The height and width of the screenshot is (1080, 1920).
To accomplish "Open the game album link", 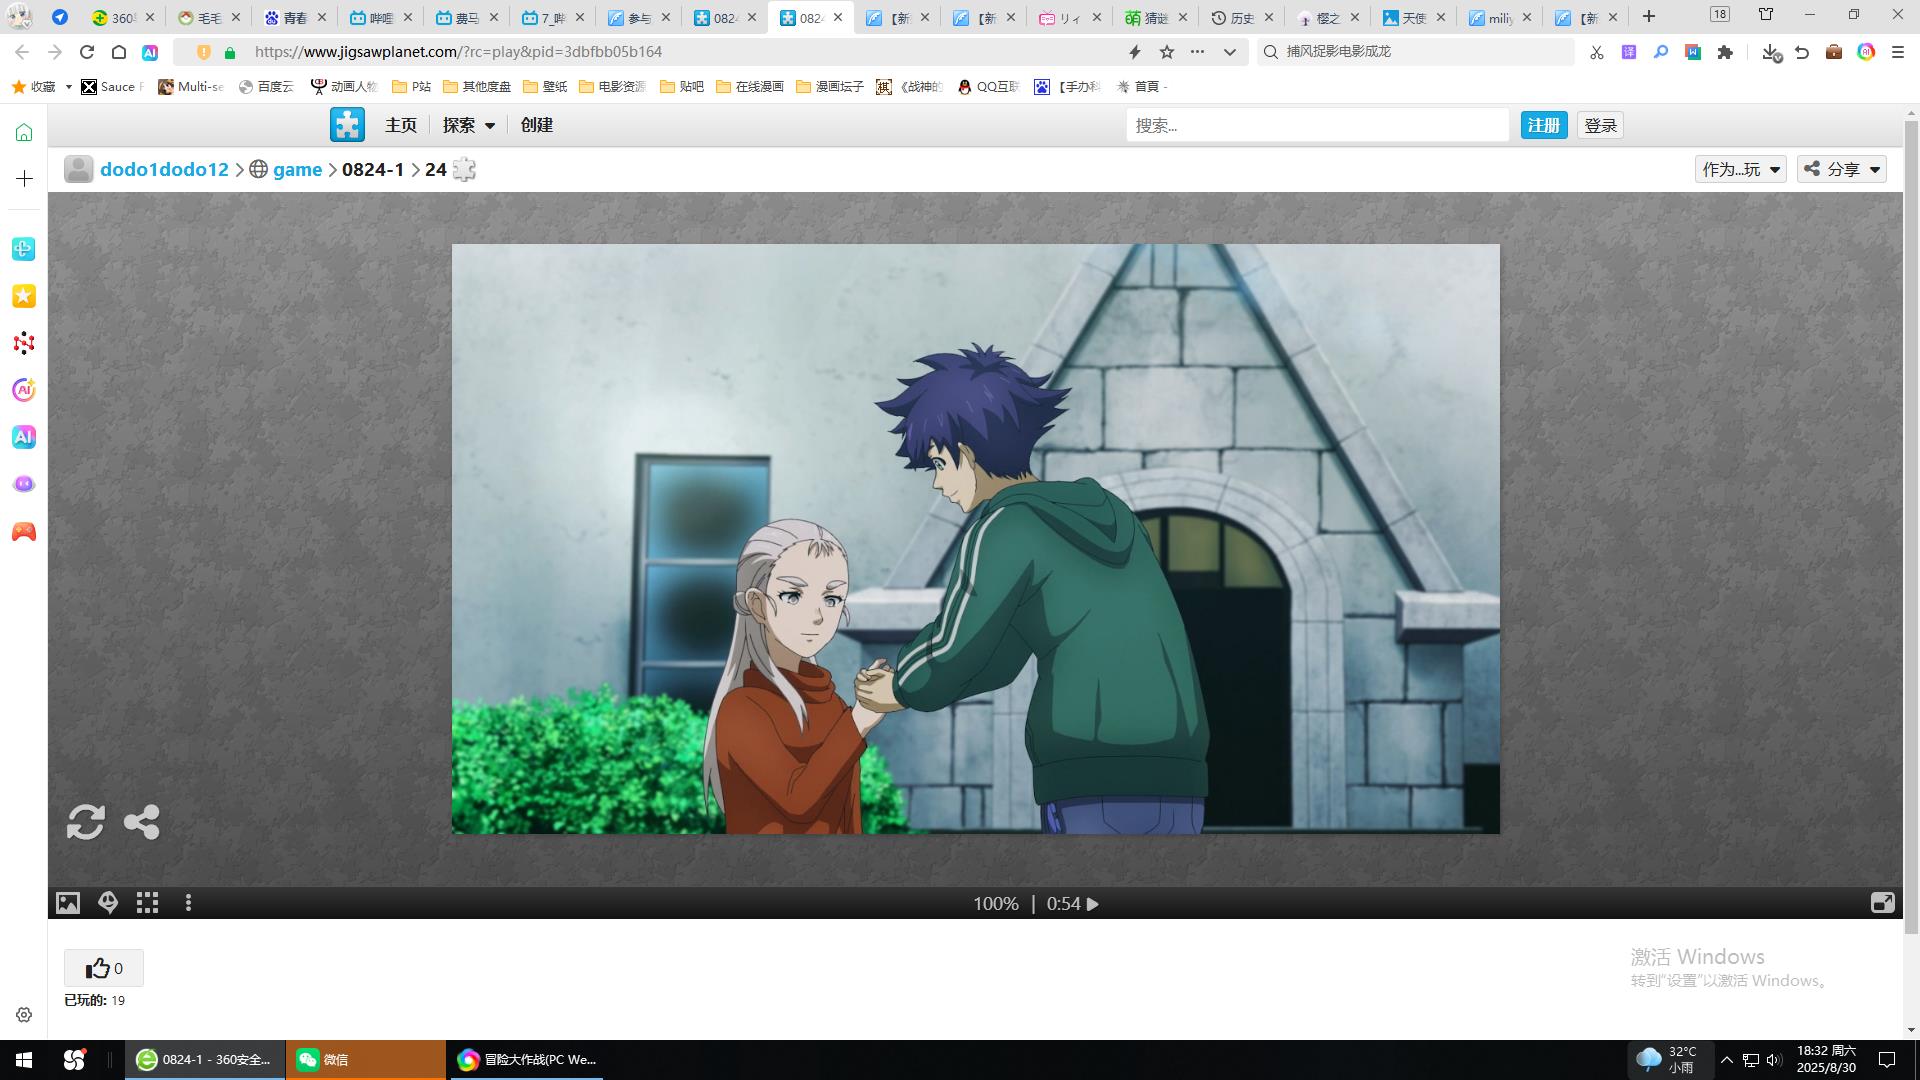I will pos(297,169).
